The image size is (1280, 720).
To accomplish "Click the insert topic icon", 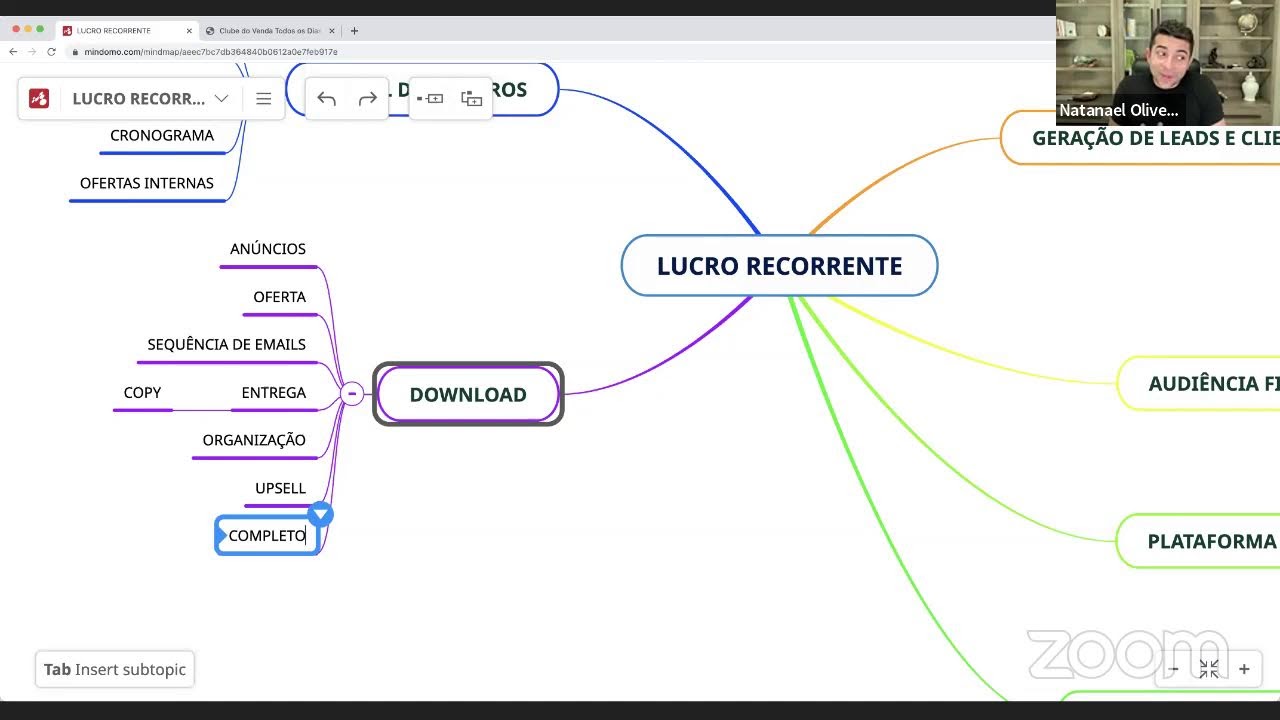I will pos(431,98).
